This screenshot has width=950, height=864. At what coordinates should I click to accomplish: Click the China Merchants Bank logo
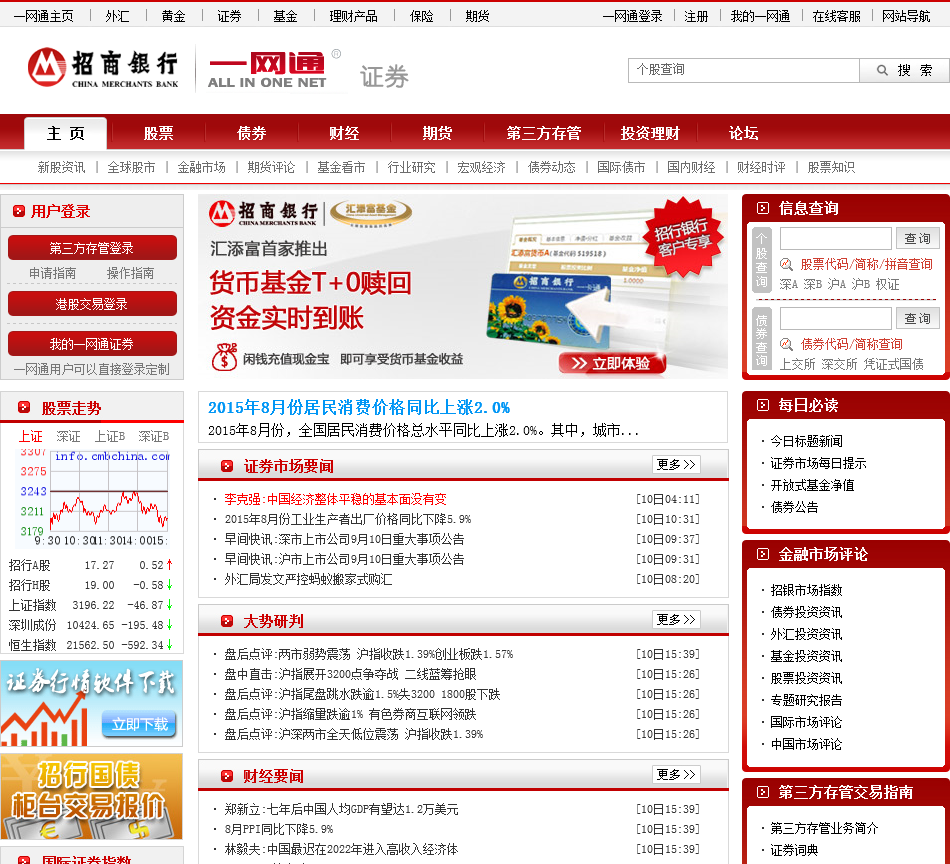pyautogui.click(x=103, y=68)
